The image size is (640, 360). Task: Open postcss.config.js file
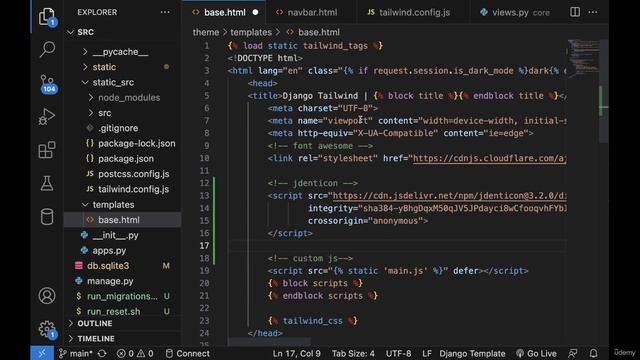[x=133, y=174]
